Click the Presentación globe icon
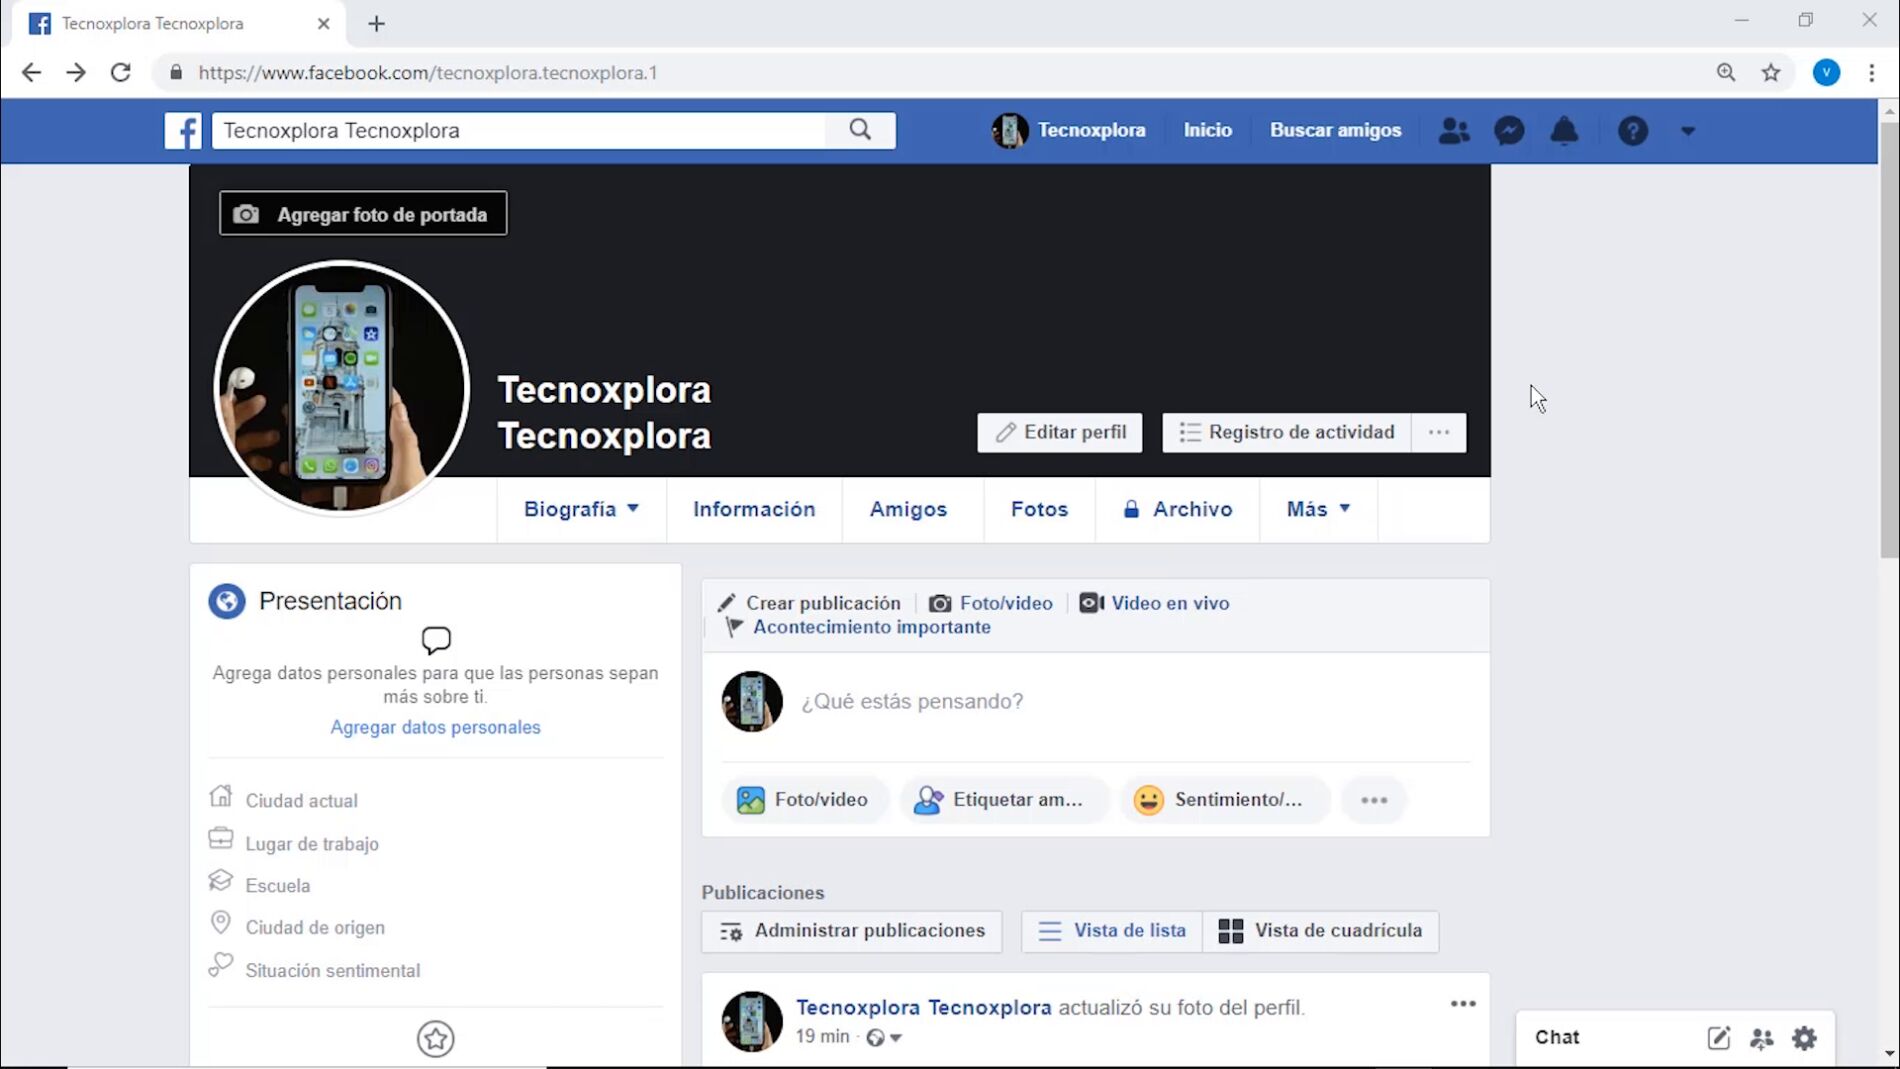1900x1069 pixels. click(227, 601)
